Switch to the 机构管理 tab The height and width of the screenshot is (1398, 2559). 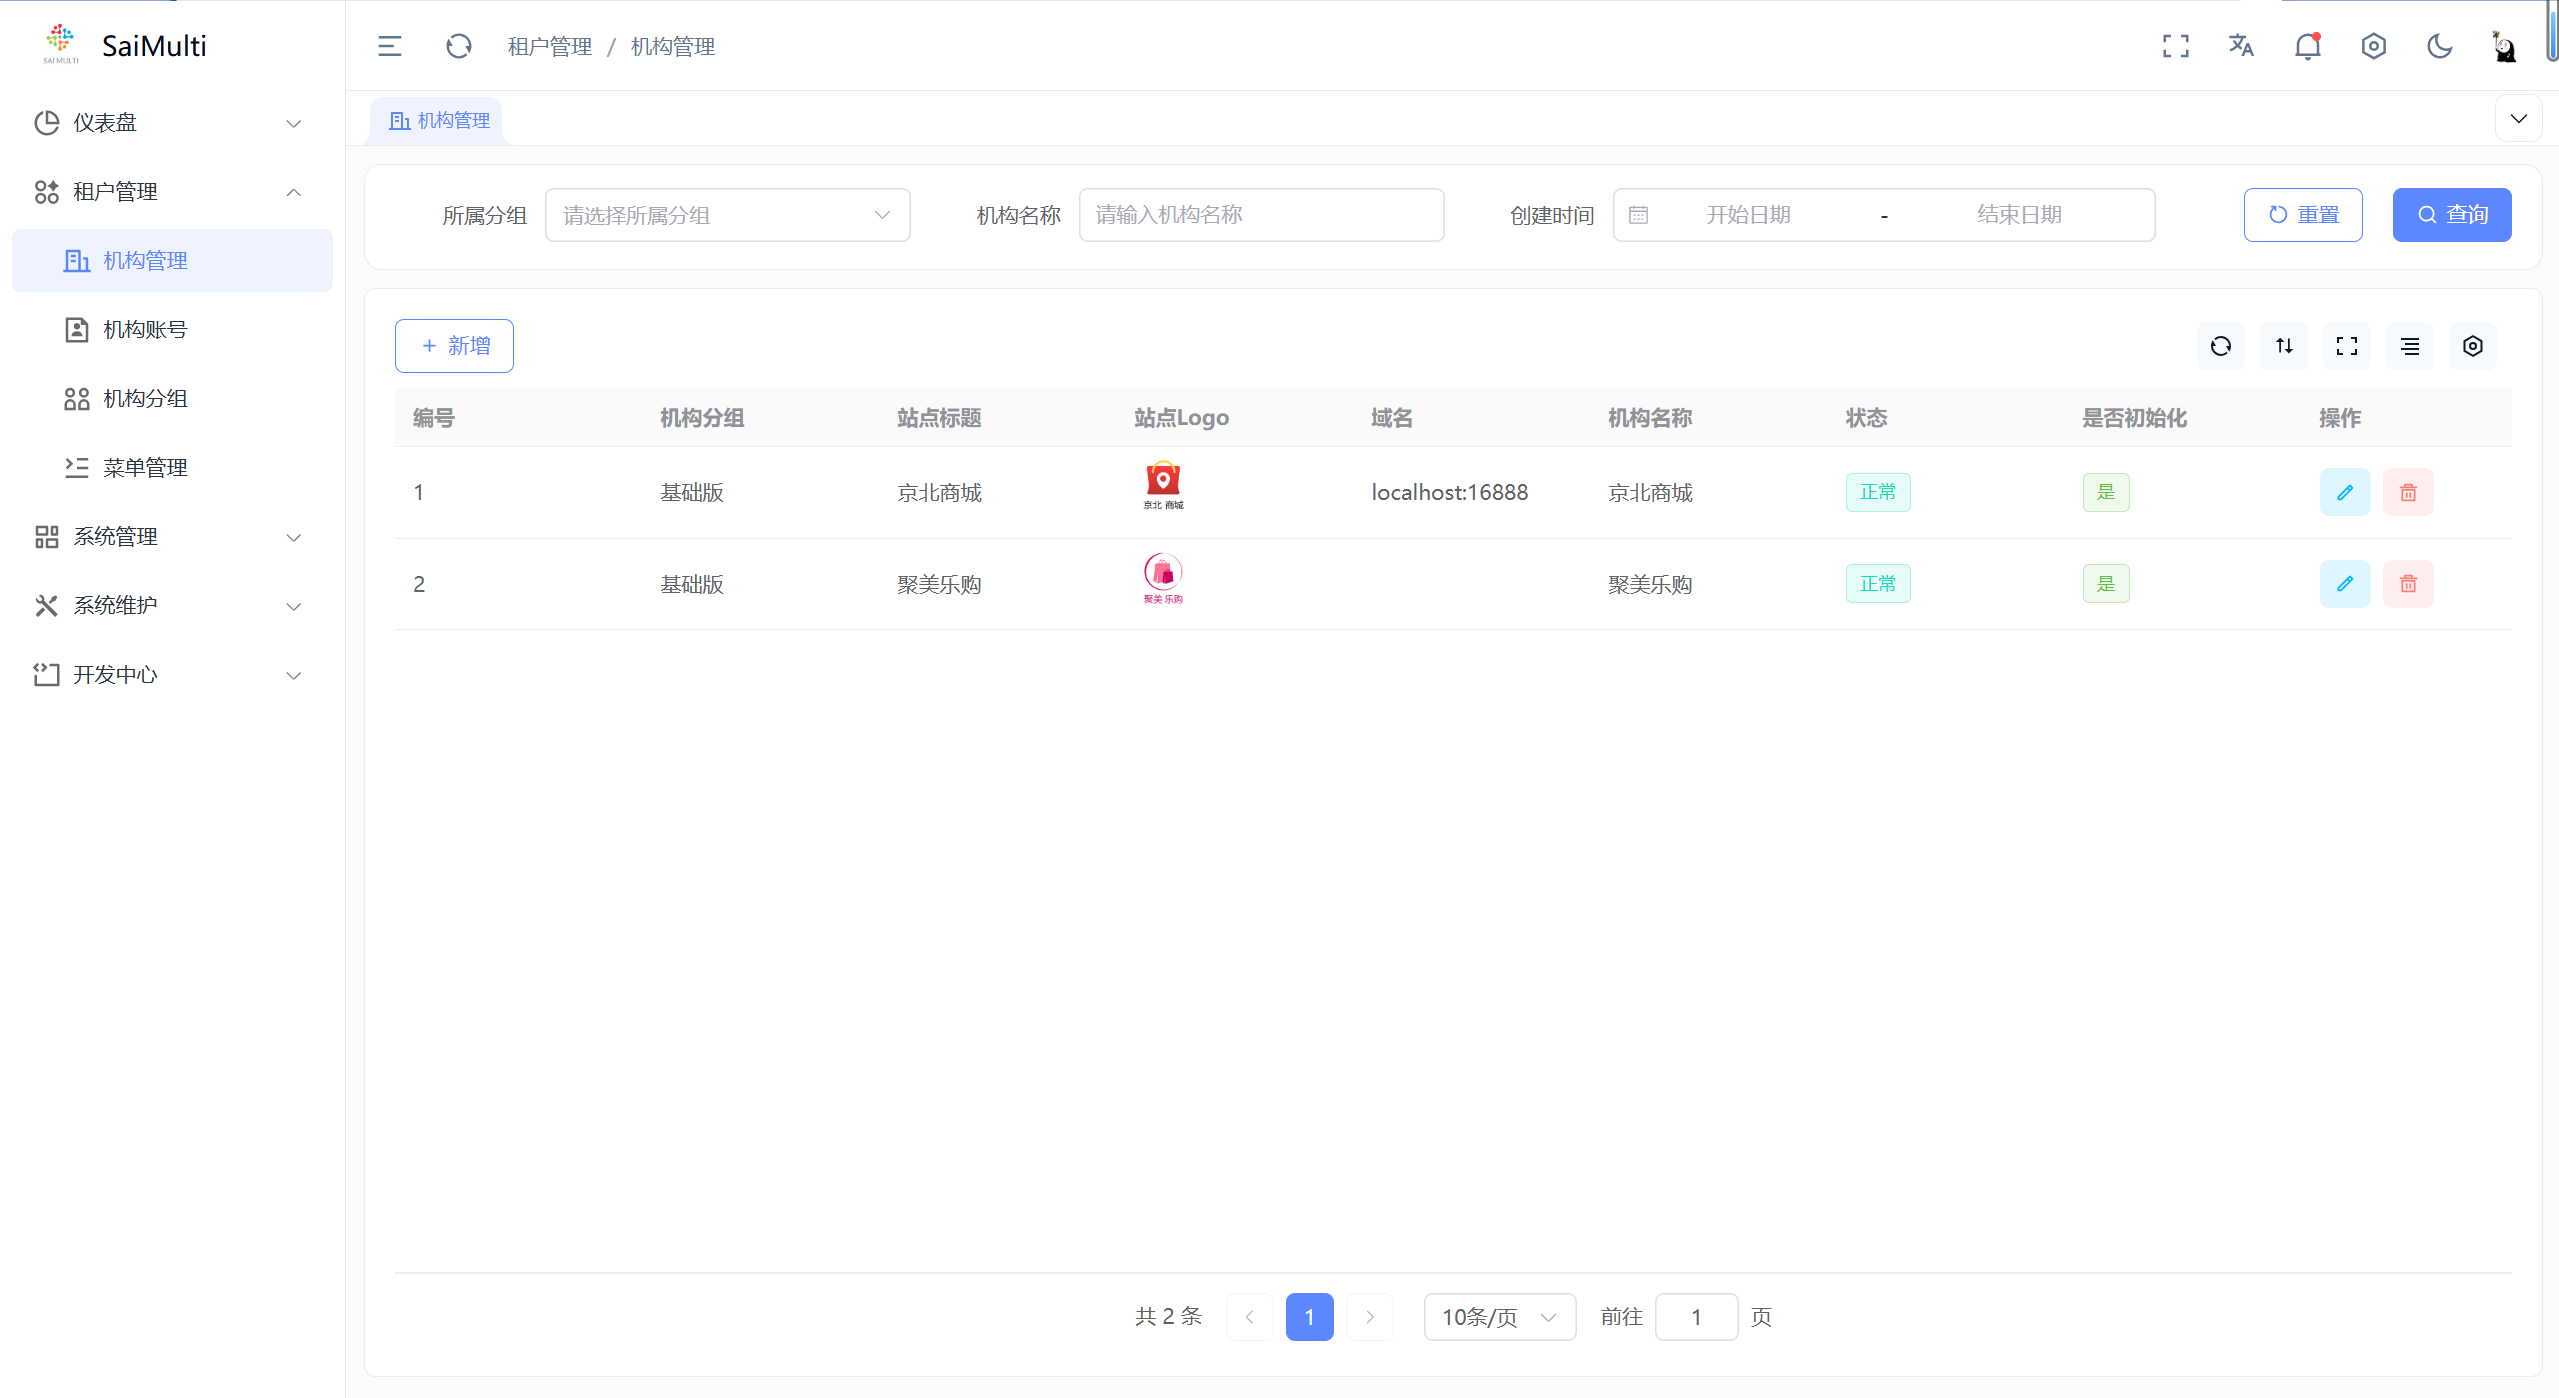(437, 120)
